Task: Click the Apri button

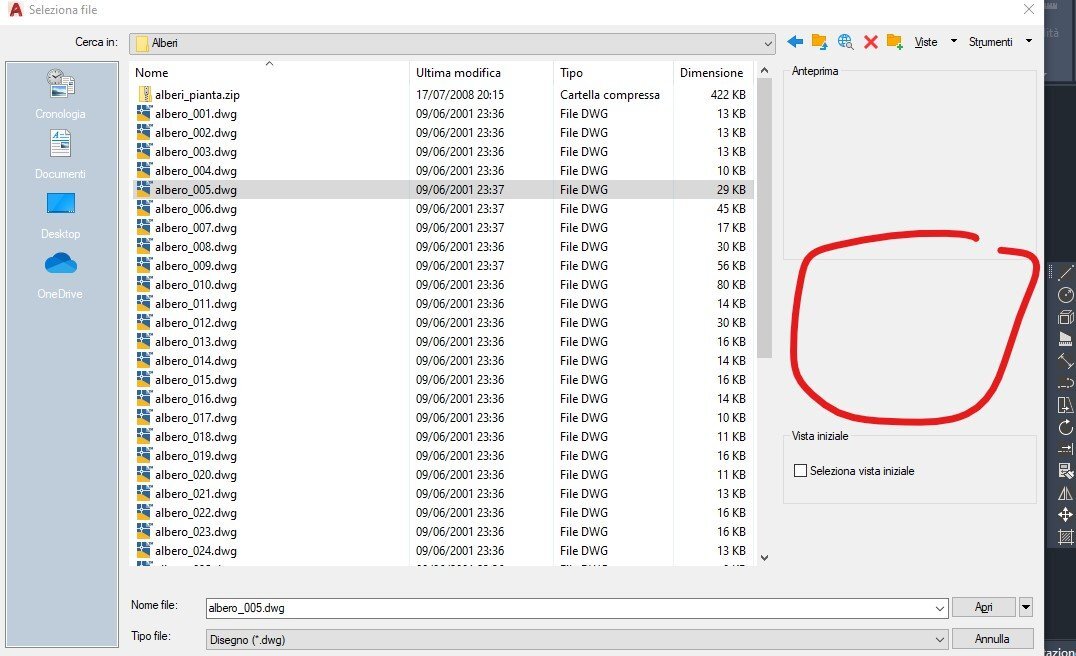Action: [x=983, y=607]
